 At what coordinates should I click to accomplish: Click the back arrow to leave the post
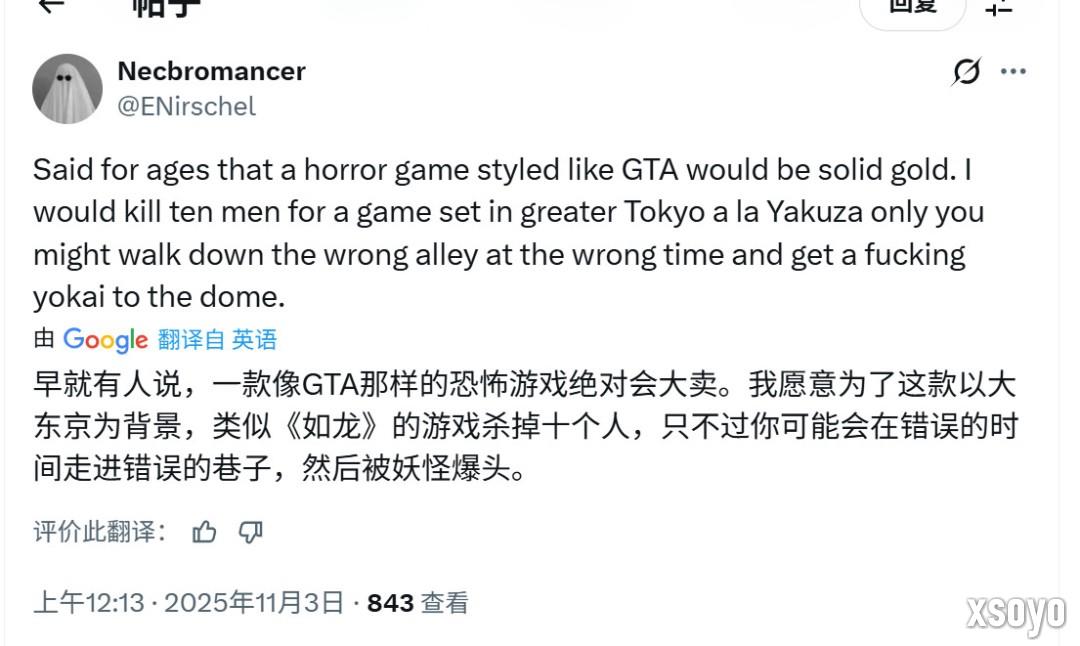coord(50,8)
